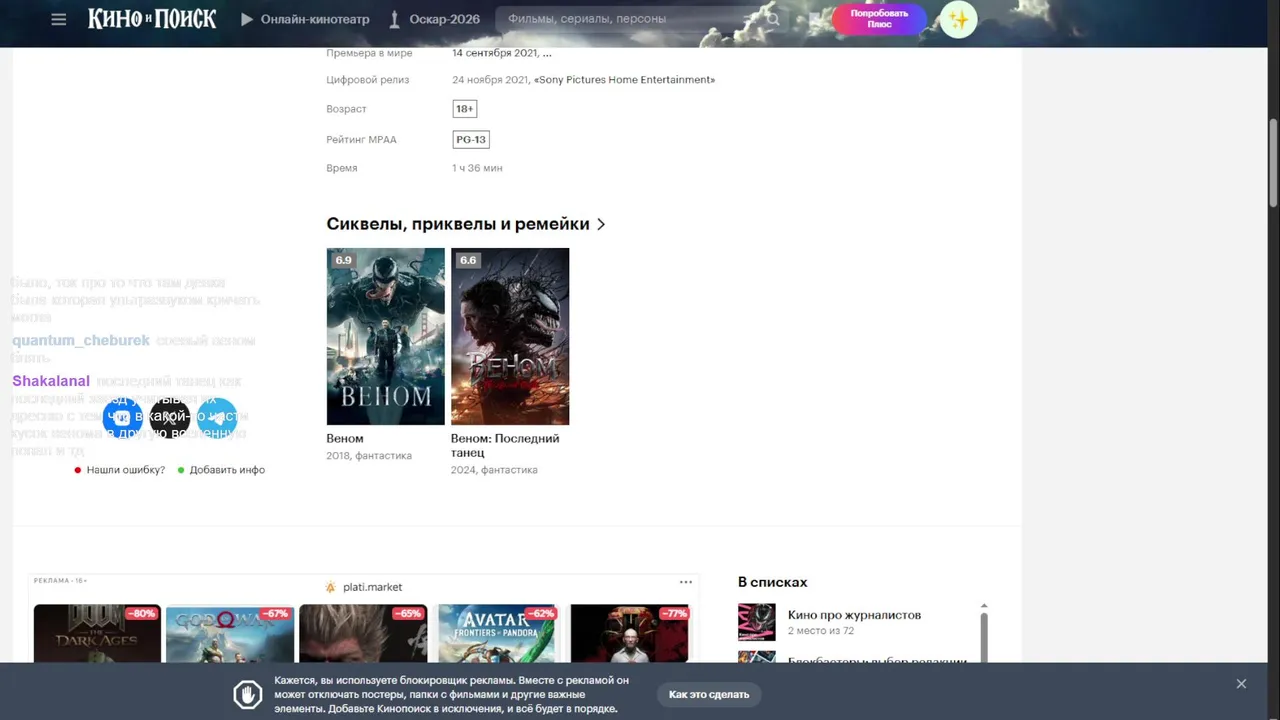The width and height of the screenshot is (1280, 720).
Task: Click the quantum_cheburek chat username
Action: [x=81, y=341]
